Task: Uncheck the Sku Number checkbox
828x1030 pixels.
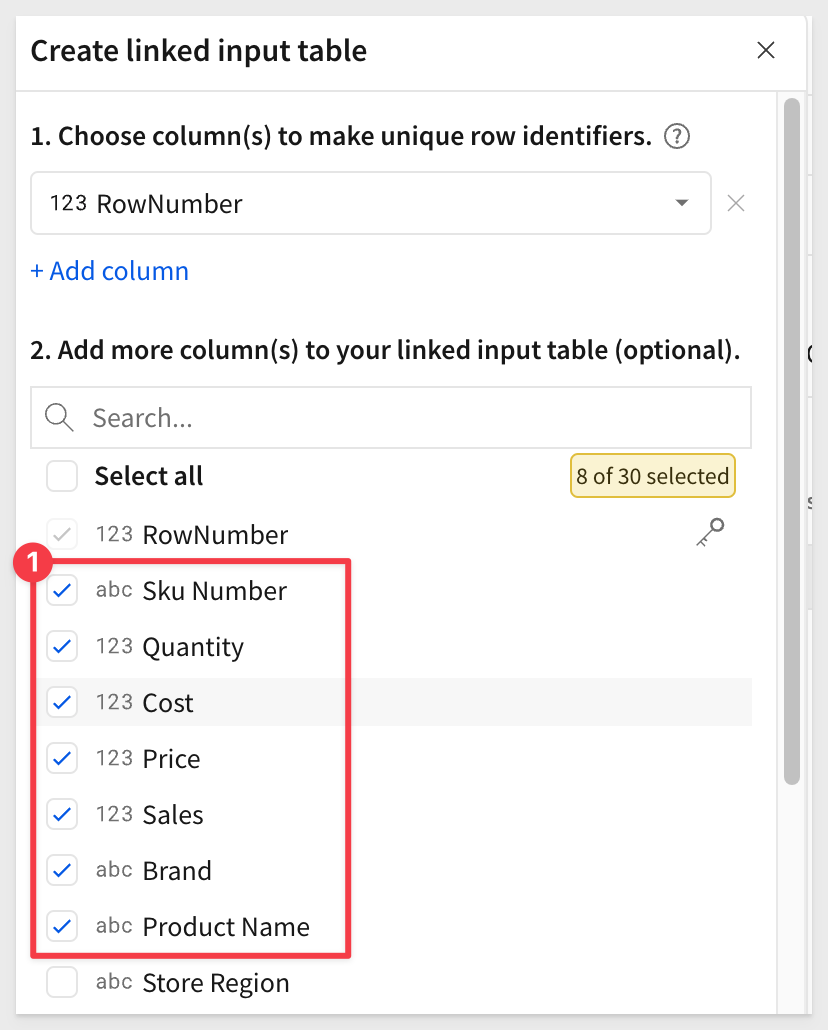Action: 62,591
